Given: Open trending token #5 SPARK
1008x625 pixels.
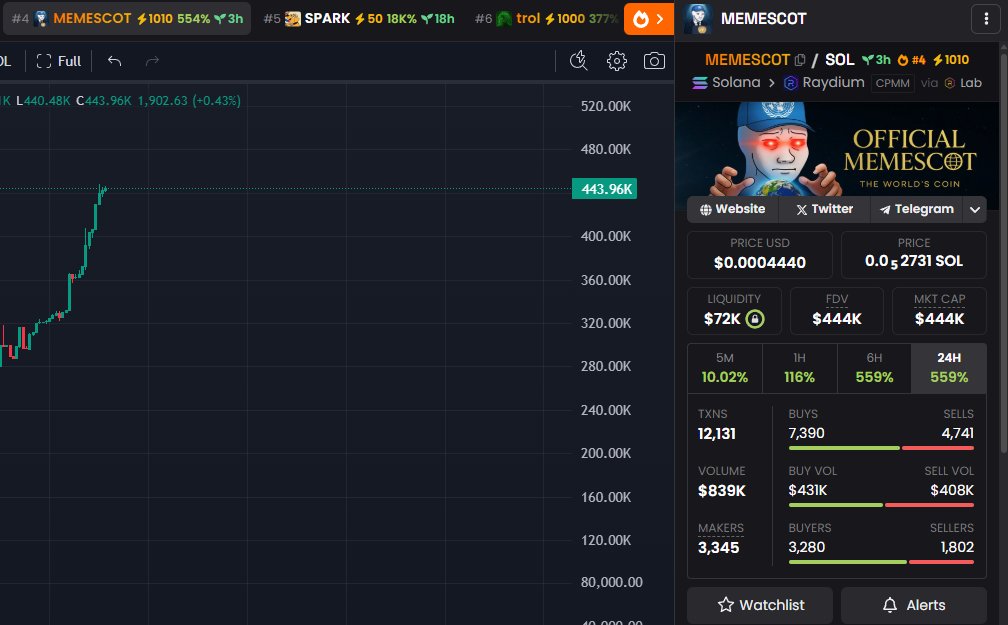Looking at the screenshot, I should tap(359, 19).
